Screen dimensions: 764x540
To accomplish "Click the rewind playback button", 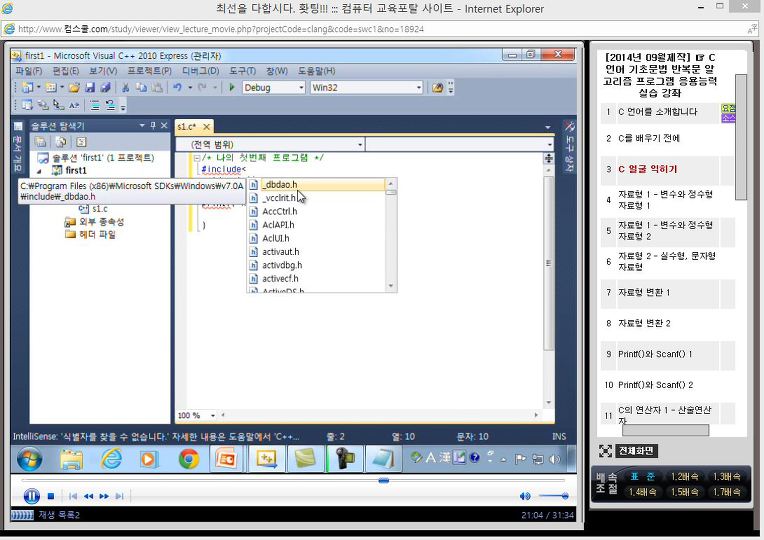I will (88, 496).
